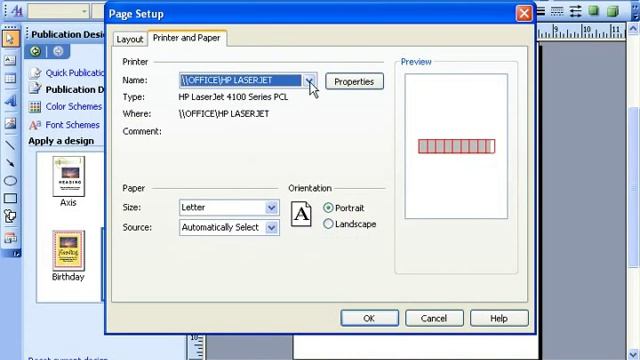Click the Color Schemes grid icon
Viewport: 640px width, 360px height.
(x=35, y=107)
